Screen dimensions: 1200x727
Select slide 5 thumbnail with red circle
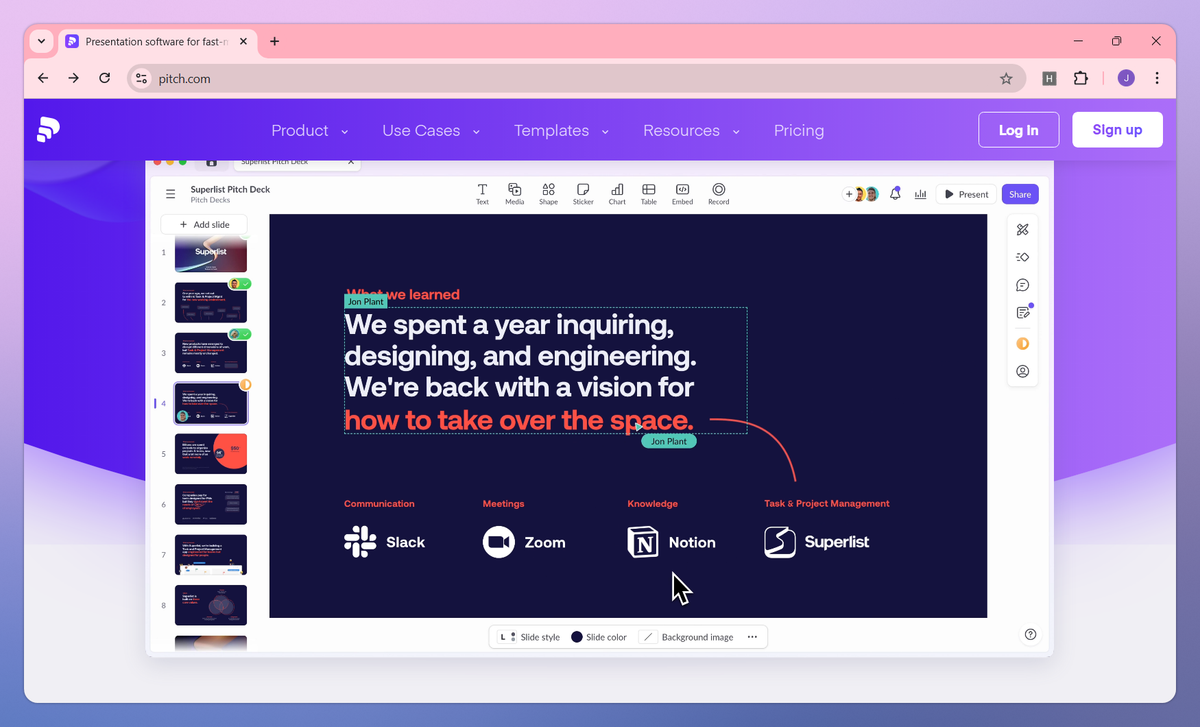coord(211,454)
